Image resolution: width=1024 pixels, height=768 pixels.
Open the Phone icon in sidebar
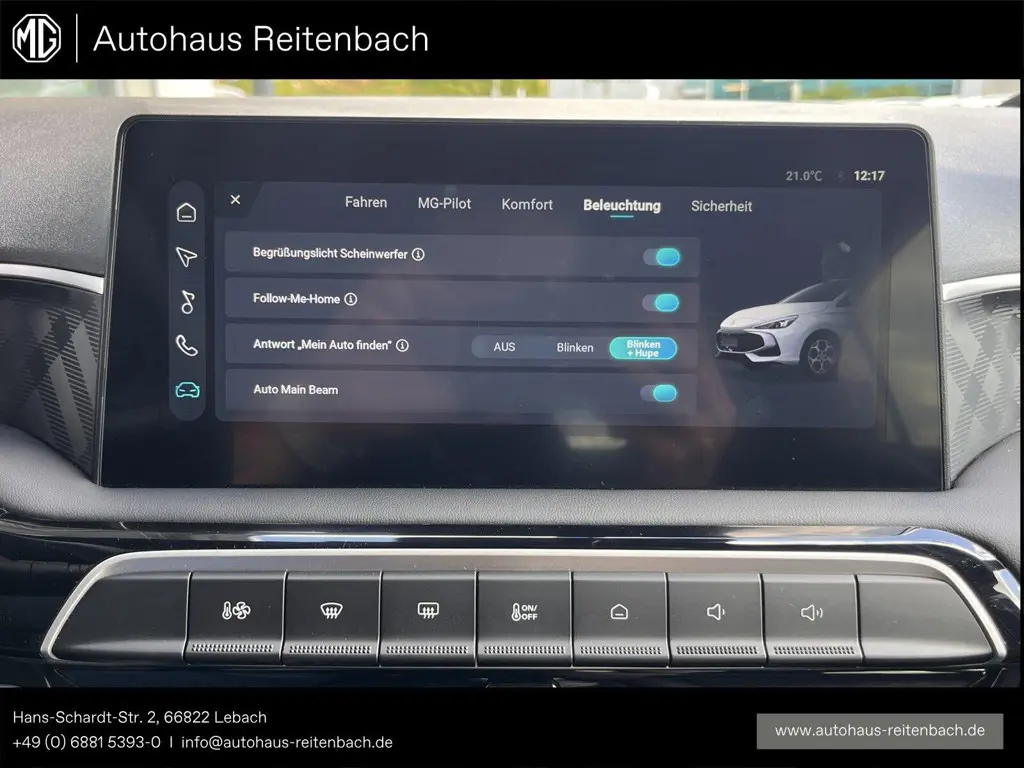(x=186, y=346)
